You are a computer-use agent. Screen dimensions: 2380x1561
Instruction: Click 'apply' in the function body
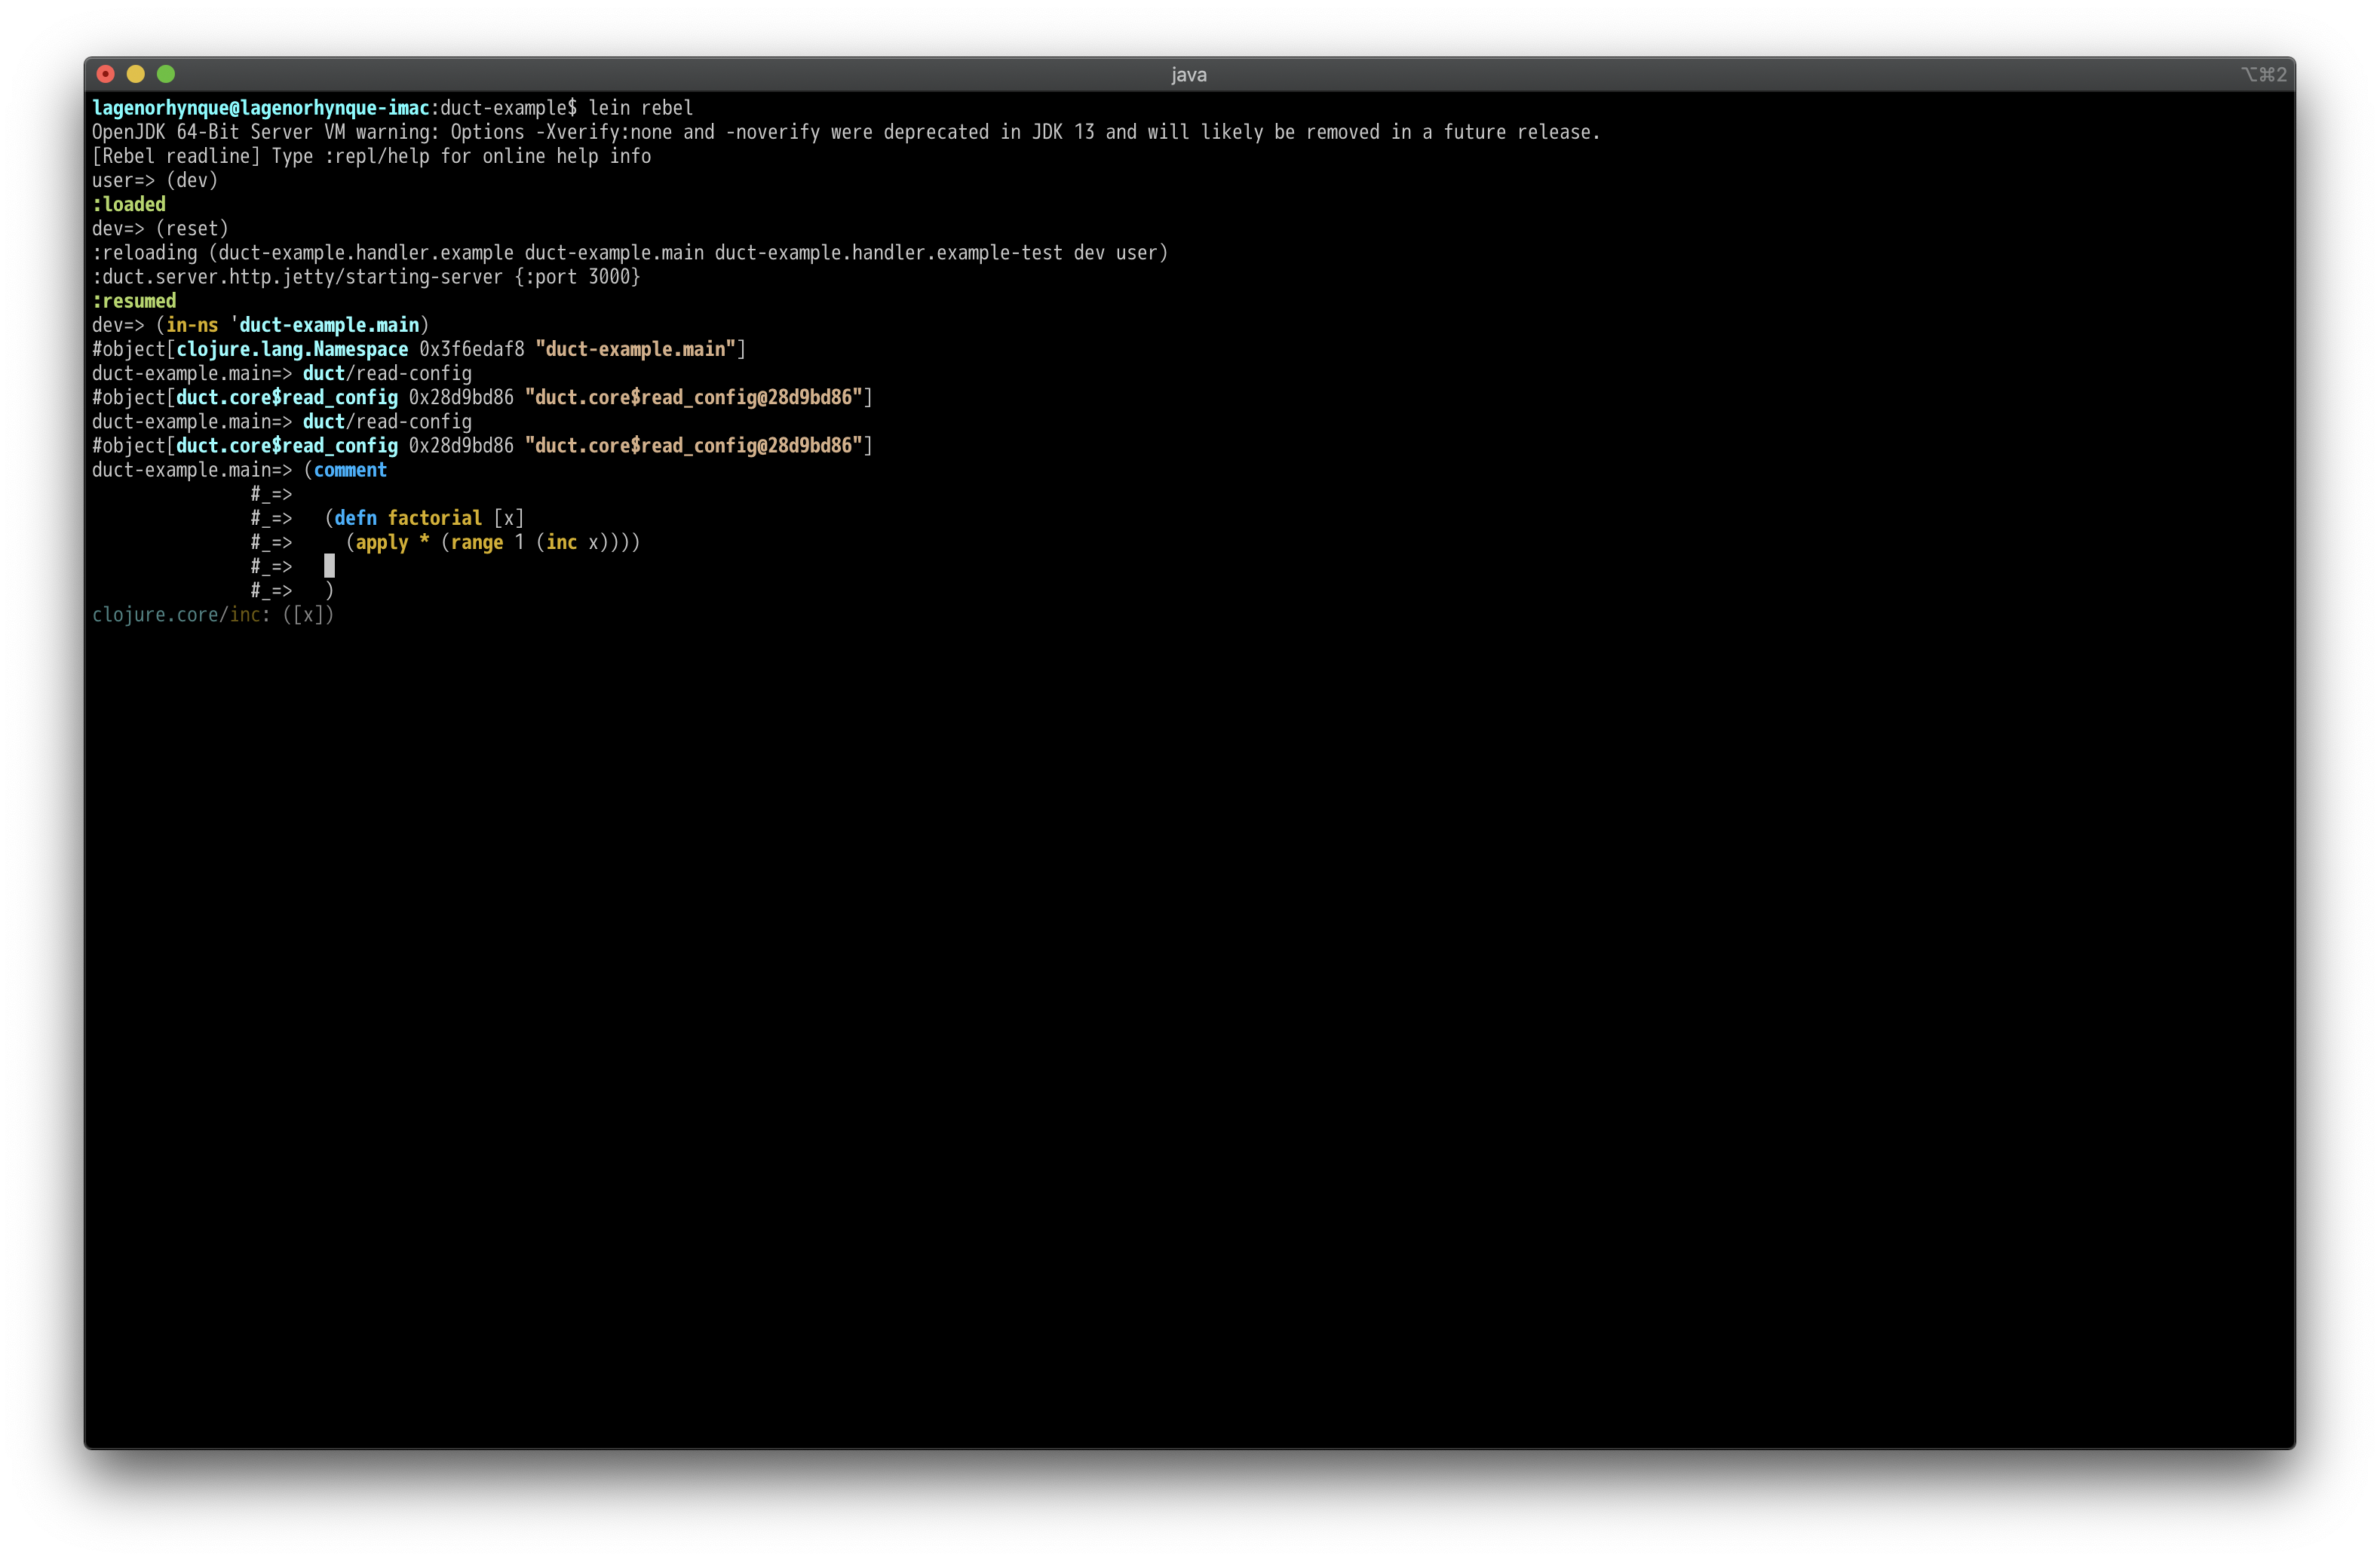pyautogui.click(x=382, y=542)
